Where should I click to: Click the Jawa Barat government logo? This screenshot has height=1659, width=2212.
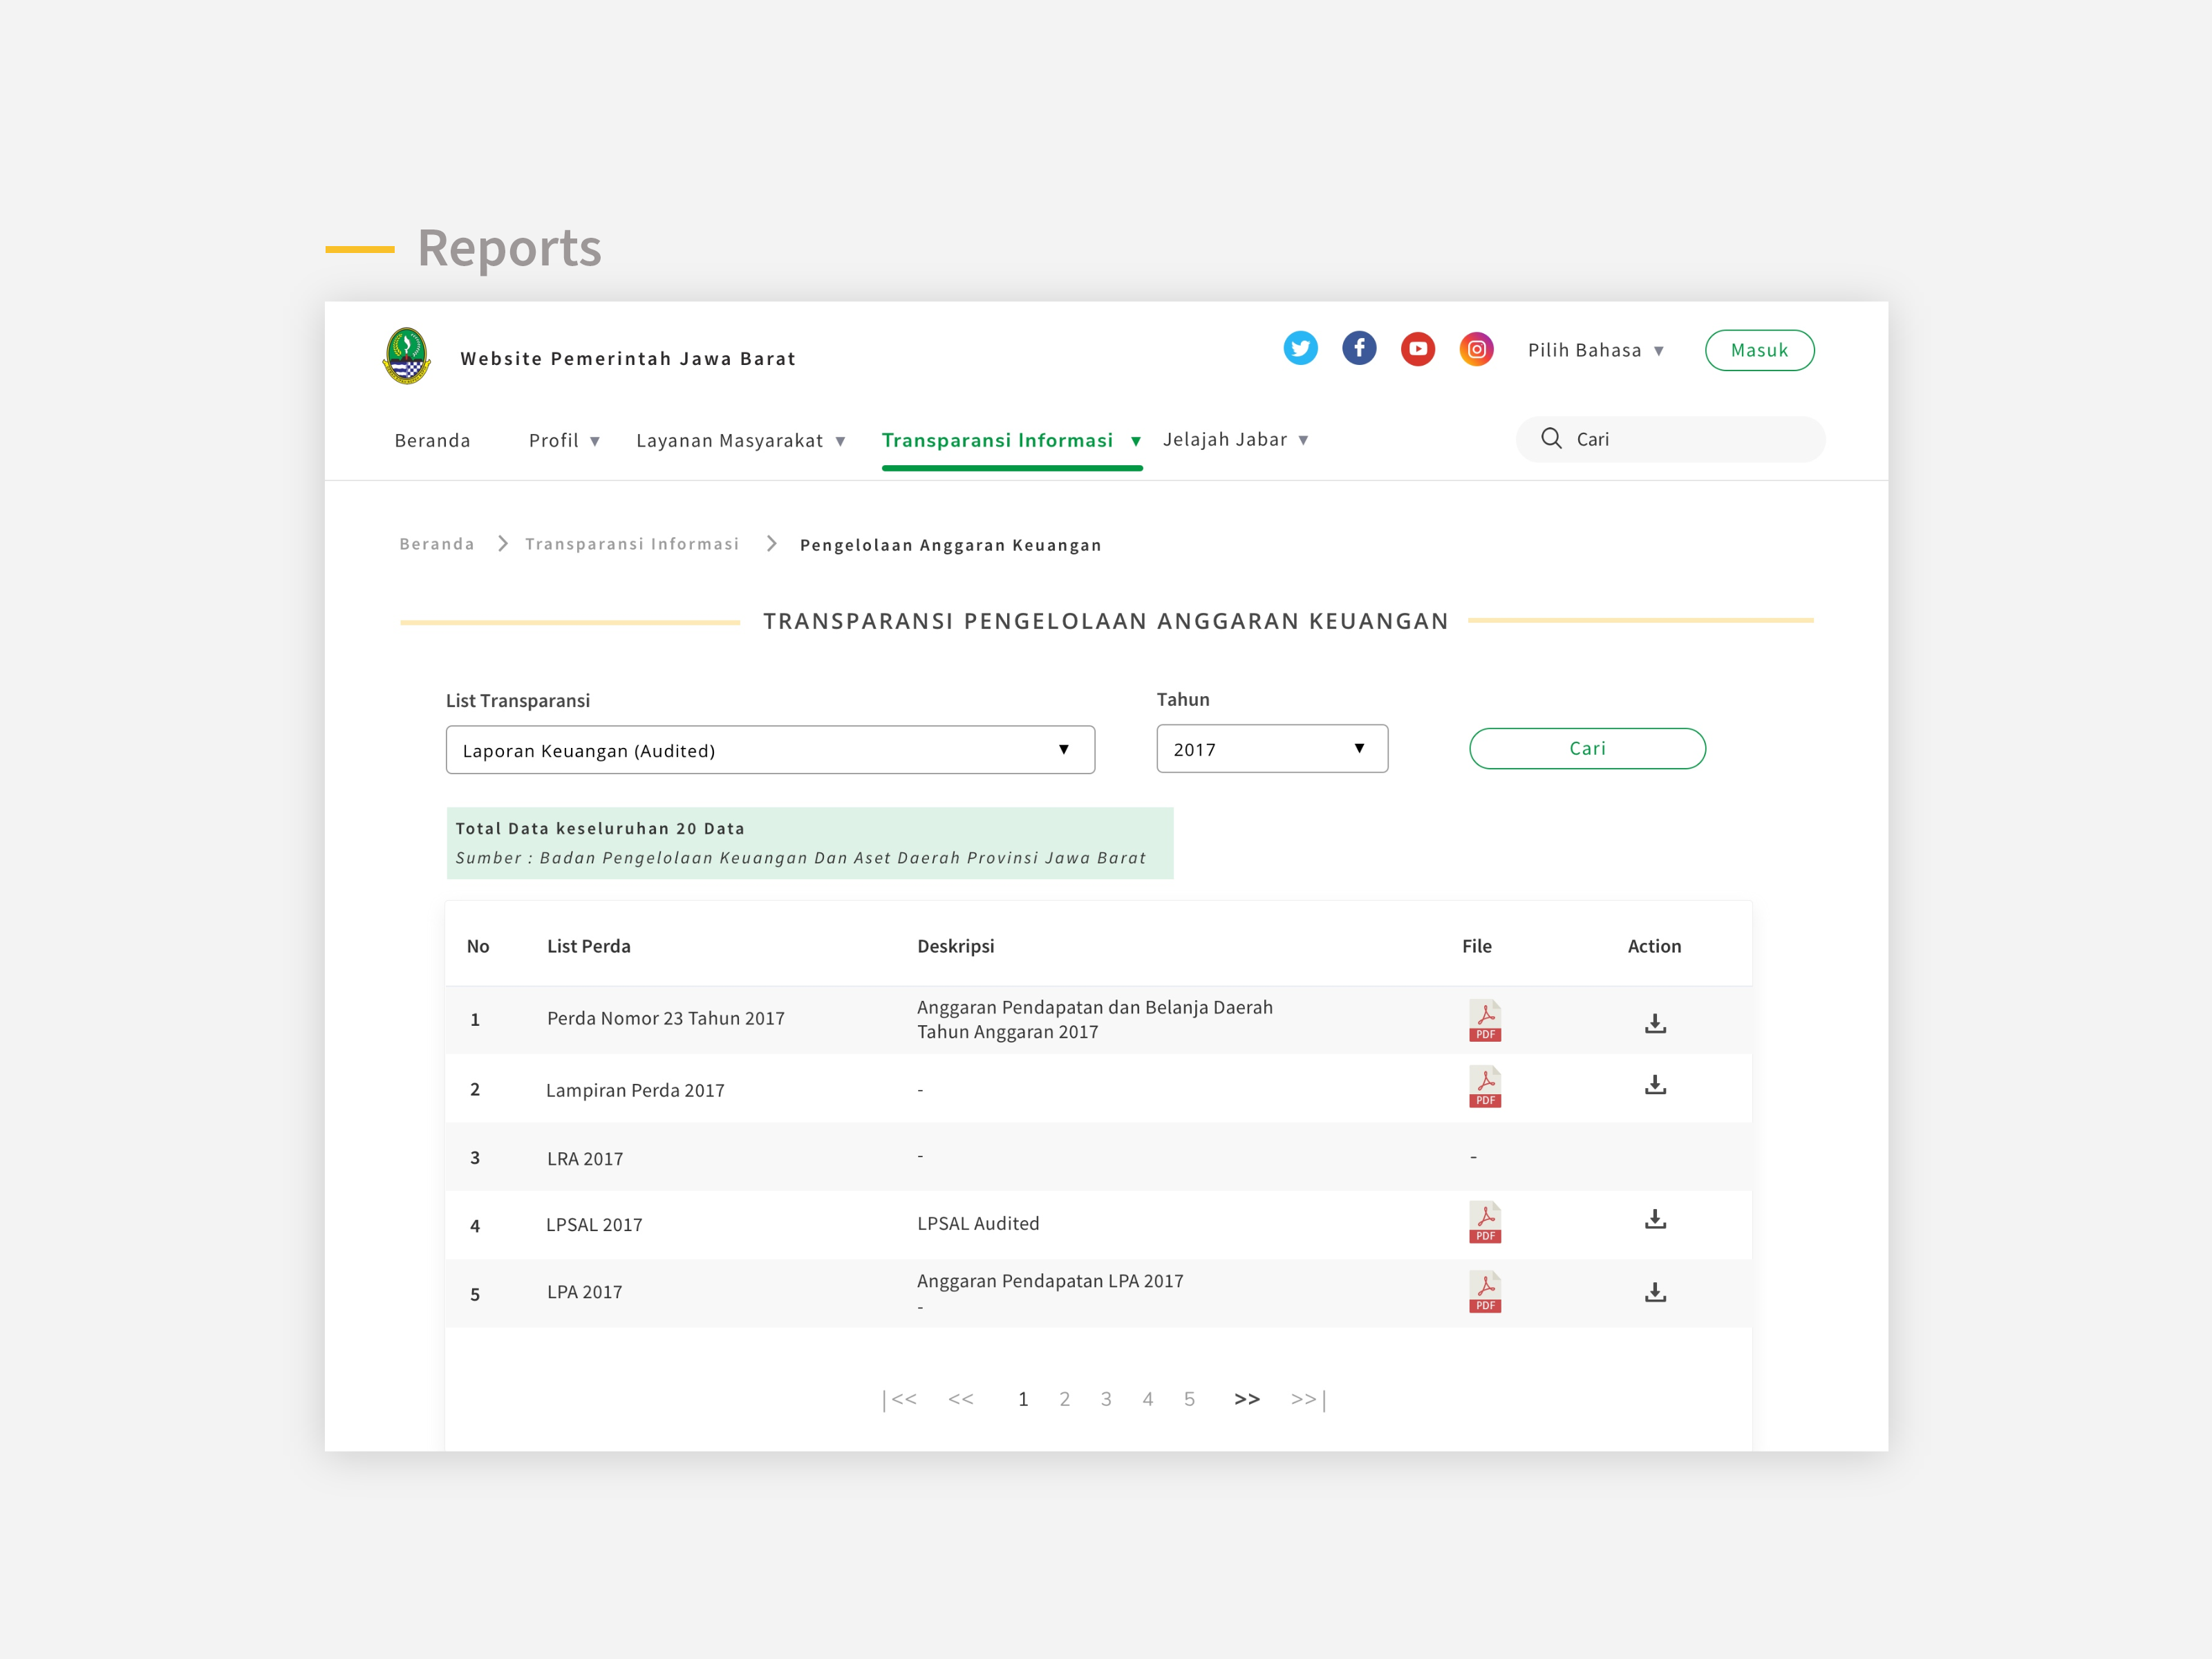coord(406,356)
